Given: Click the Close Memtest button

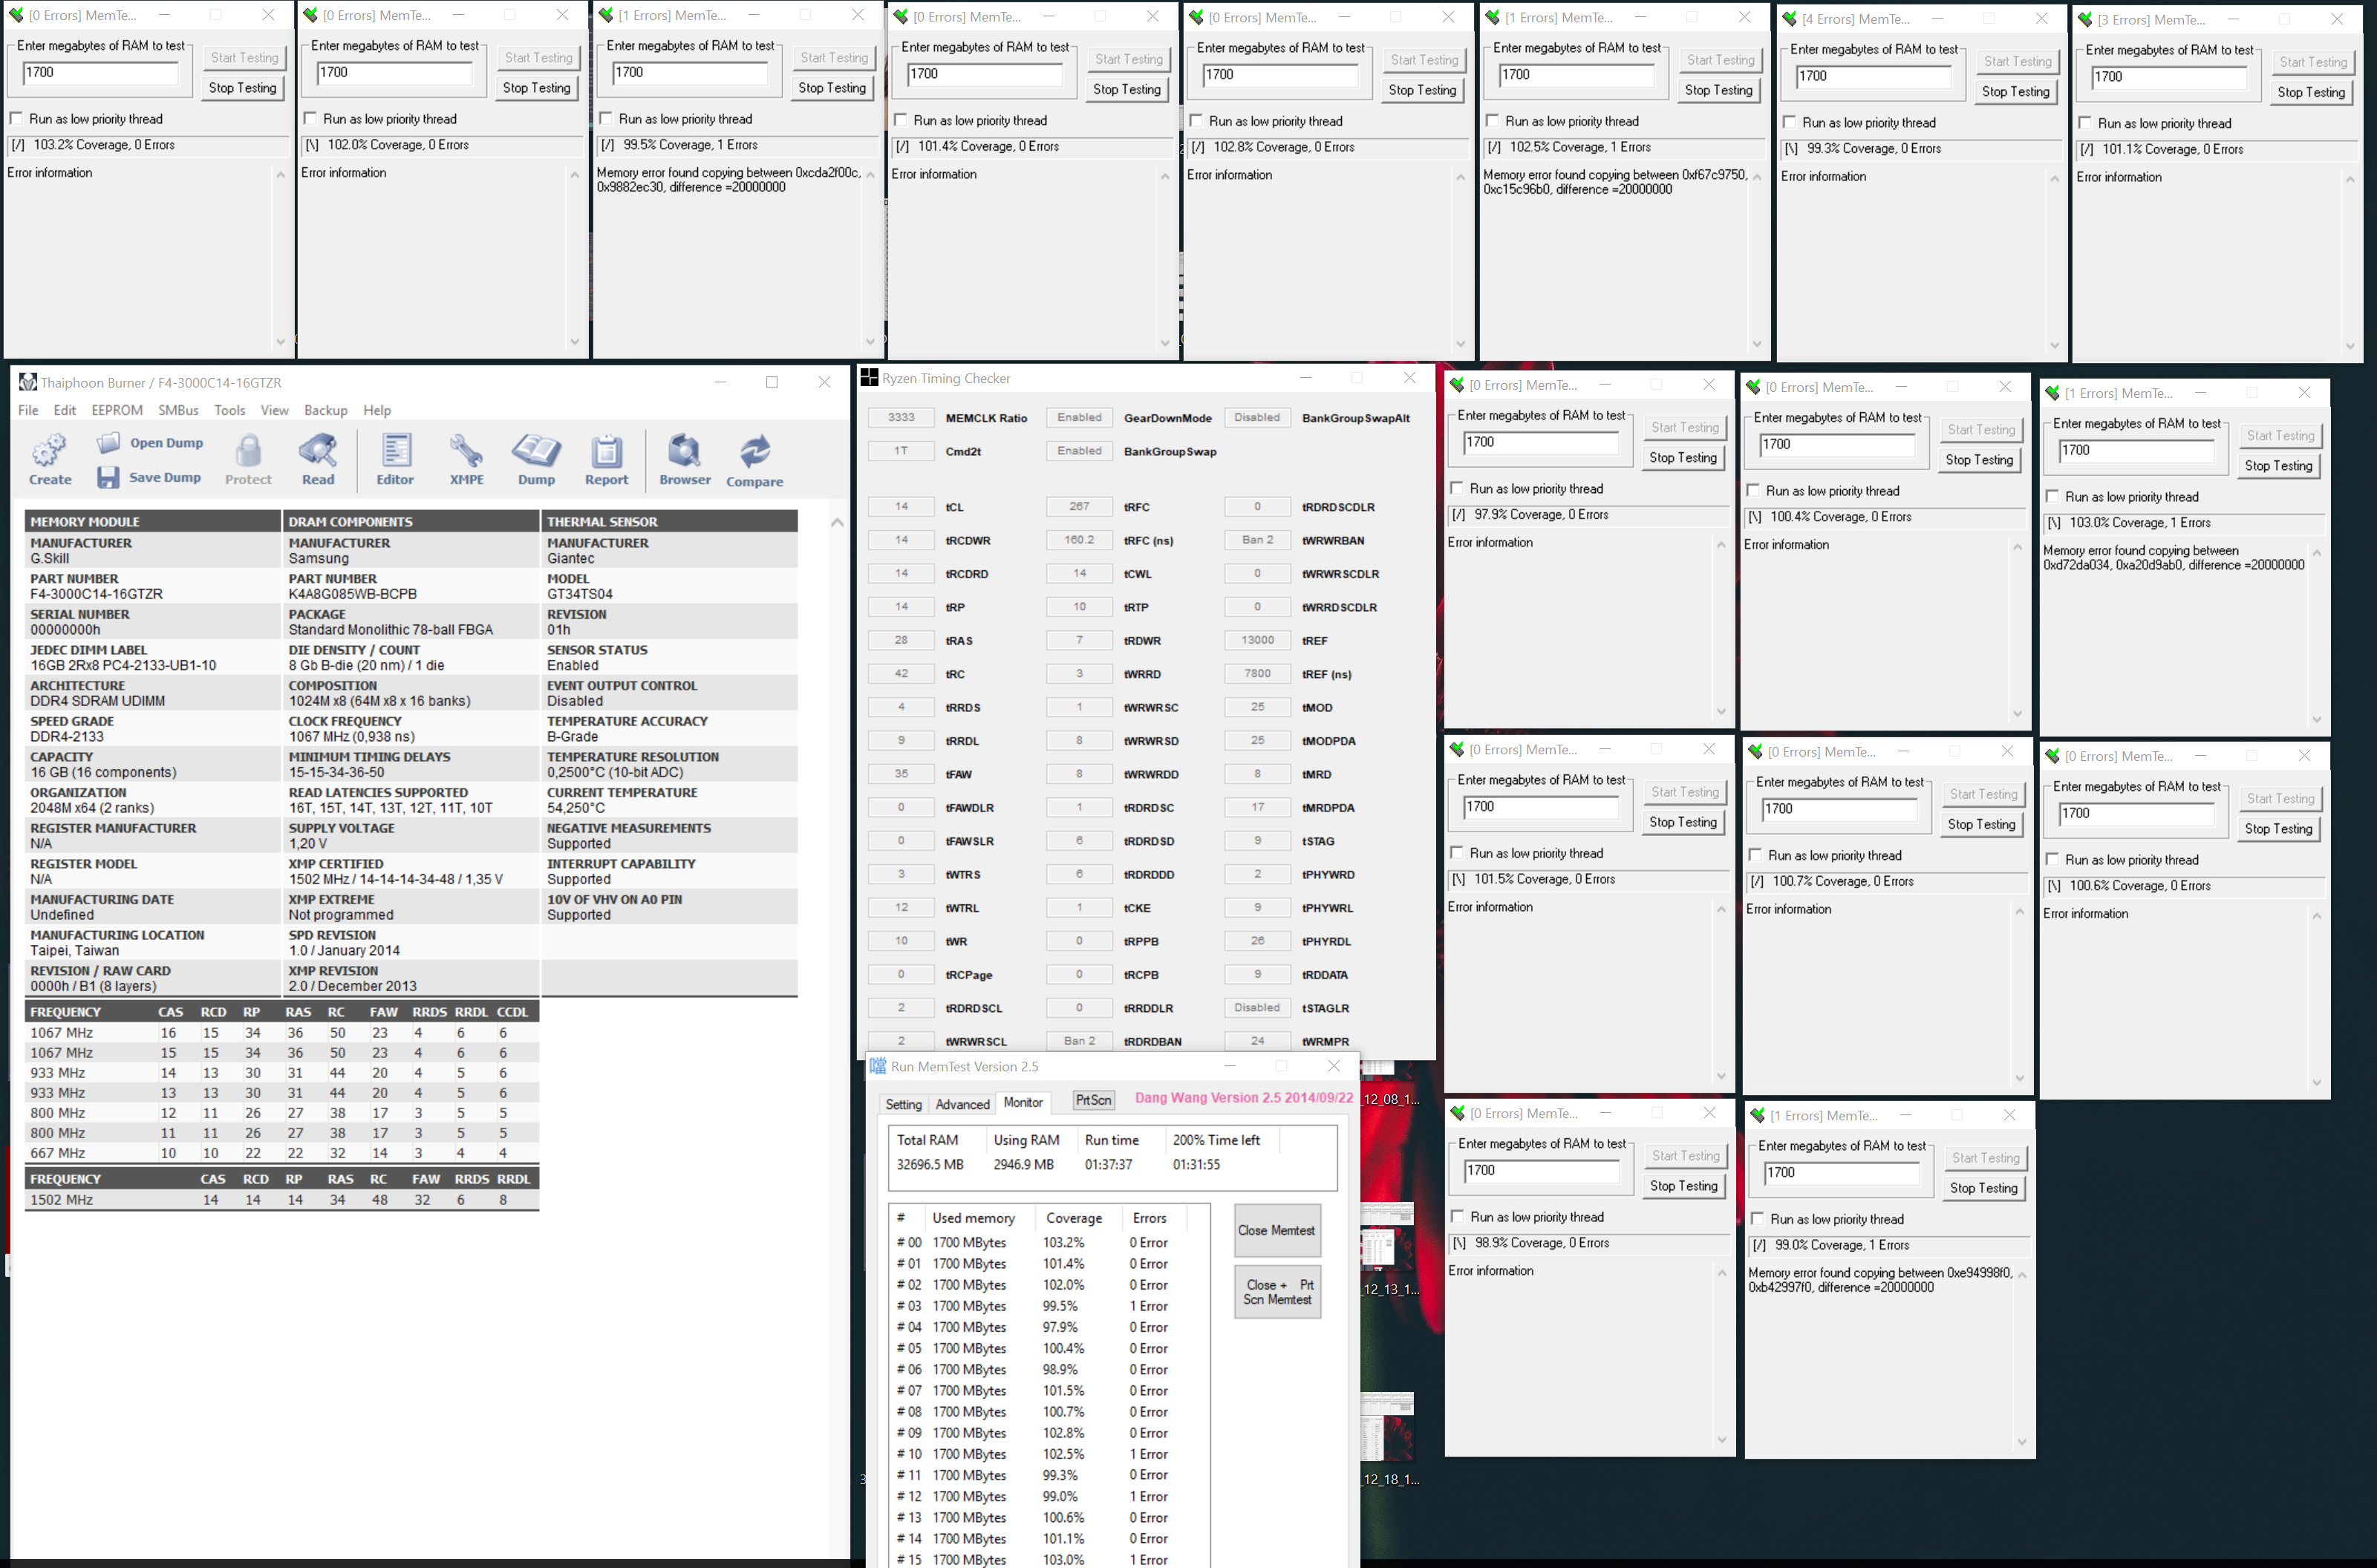Looking at the screenshot, I should (1276, 1231).
